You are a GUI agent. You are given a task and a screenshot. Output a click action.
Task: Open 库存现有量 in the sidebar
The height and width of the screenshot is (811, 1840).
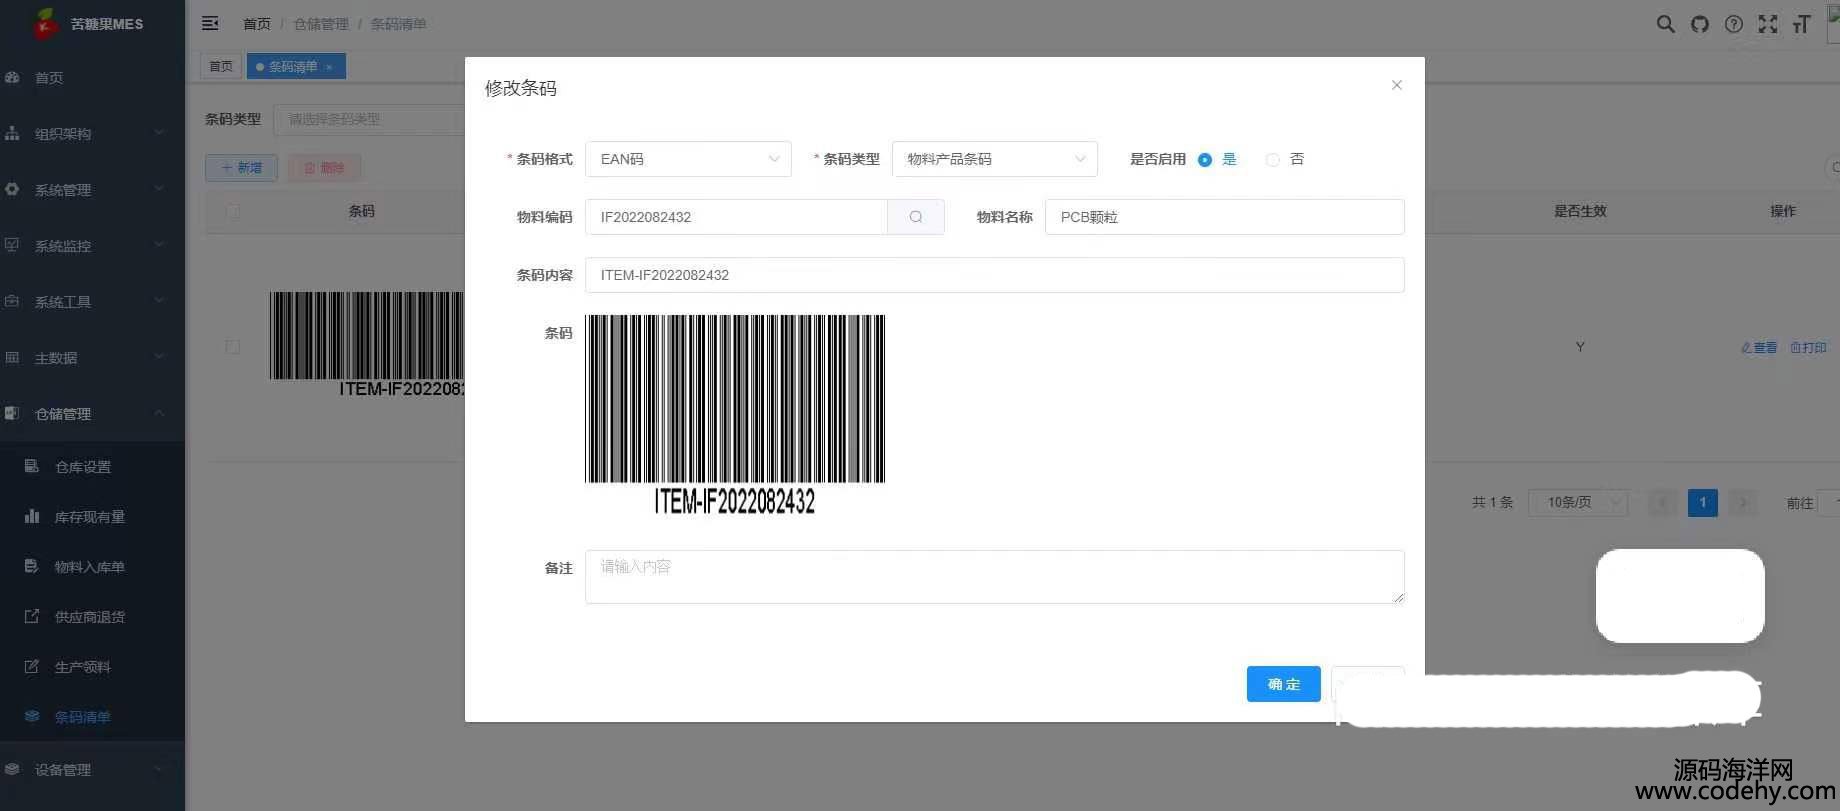tap(90, 517)
